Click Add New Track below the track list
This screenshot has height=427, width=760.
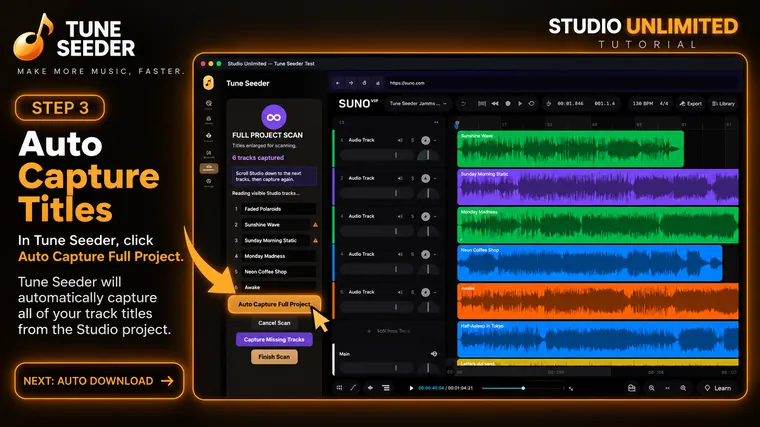pyautogui.click(x=389, y=331)
